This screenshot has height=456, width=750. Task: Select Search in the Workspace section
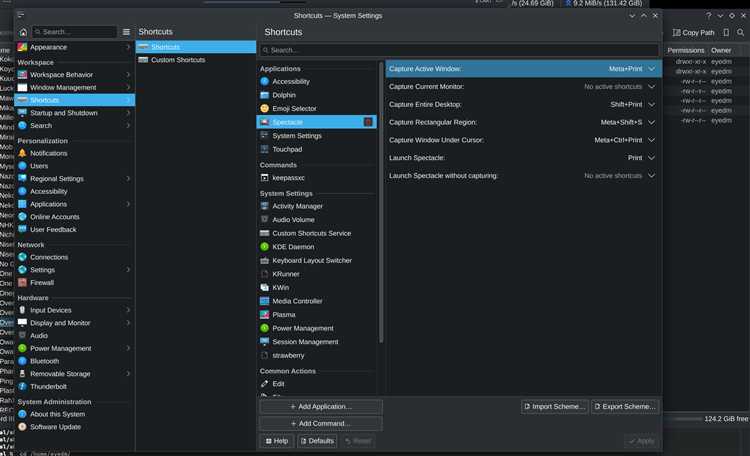(x=74, y=125)
